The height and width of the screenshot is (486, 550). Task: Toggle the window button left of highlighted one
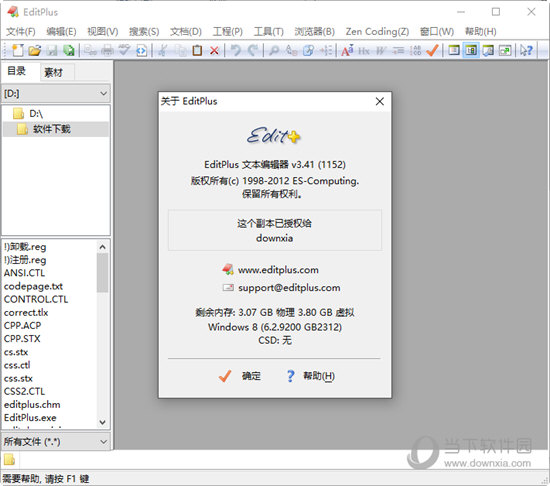click(454, 50)
